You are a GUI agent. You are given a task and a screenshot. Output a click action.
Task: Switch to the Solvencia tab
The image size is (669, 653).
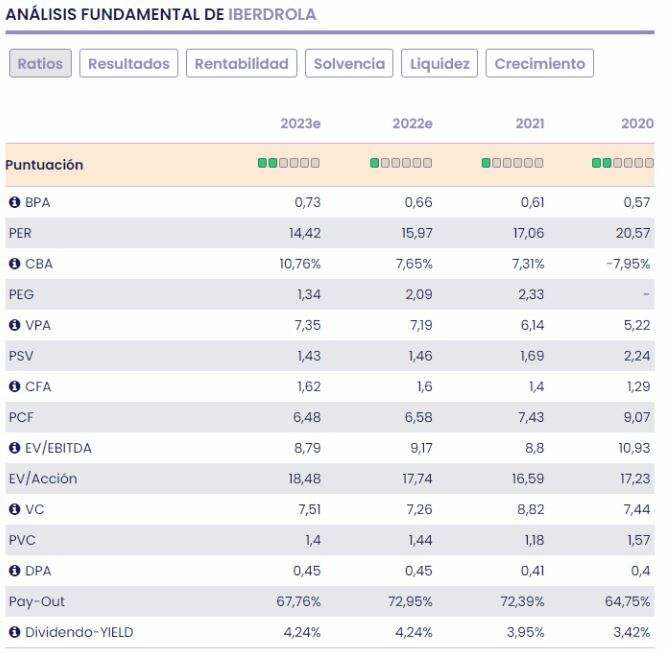349,64
